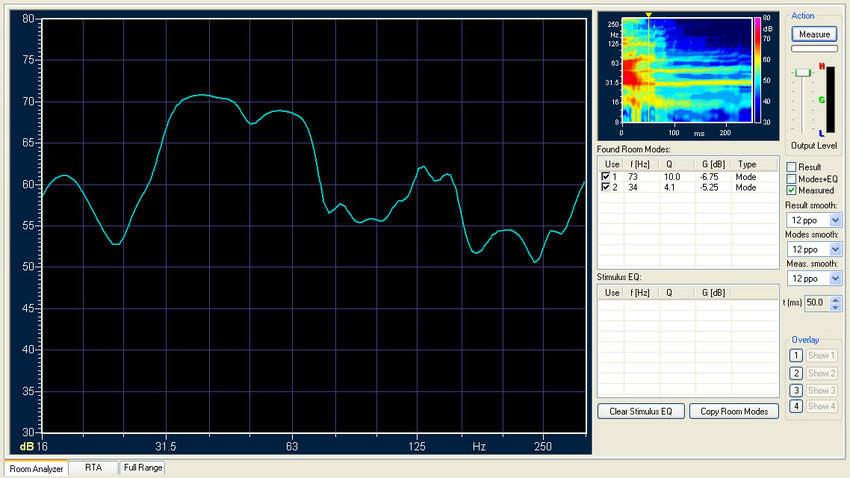Image resolution: width=850 pixels, height=478 pixels.
Task: Select the Q value 4.1 cell
Action: point(669,188)
